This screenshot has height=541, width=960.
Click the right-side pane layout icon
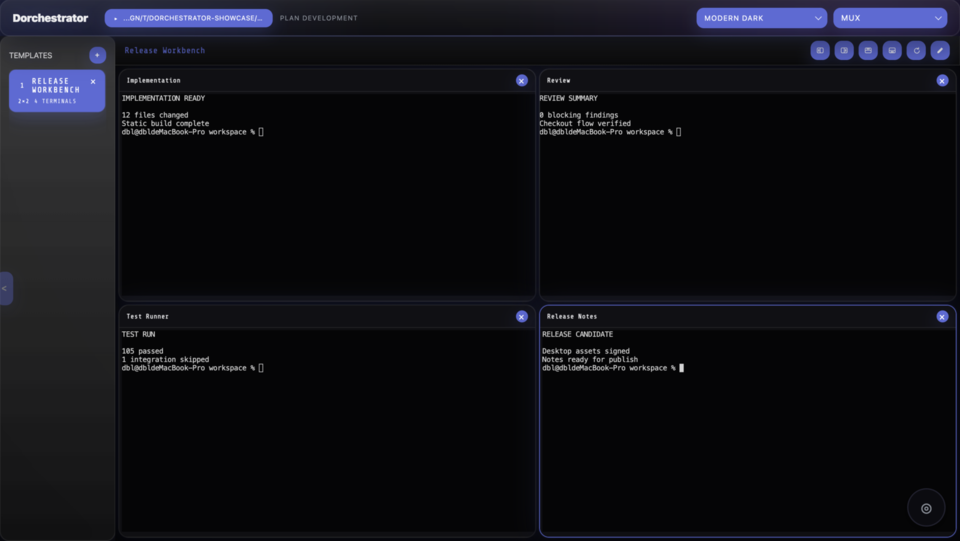[x=844, y=50]
